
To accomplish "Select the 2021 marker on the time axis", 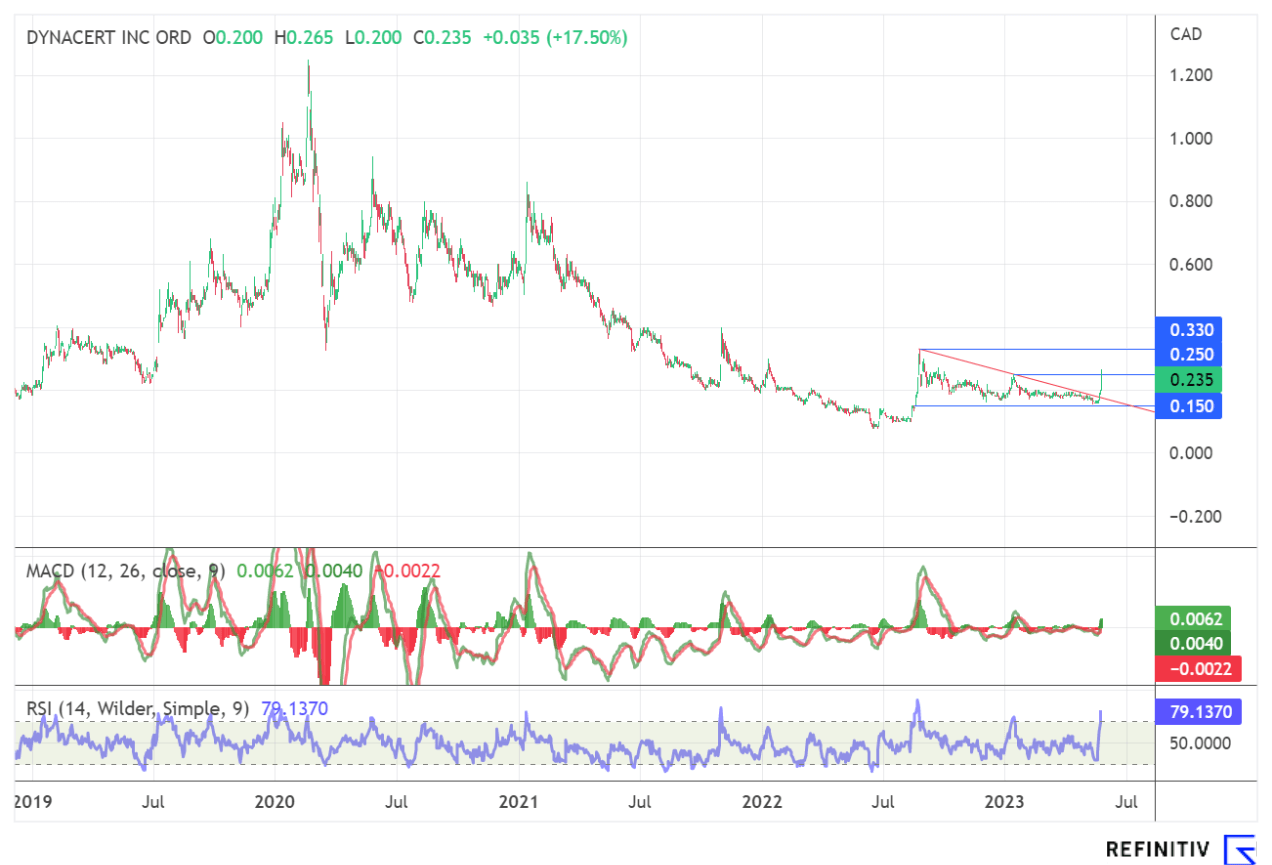I will [518, 801].
